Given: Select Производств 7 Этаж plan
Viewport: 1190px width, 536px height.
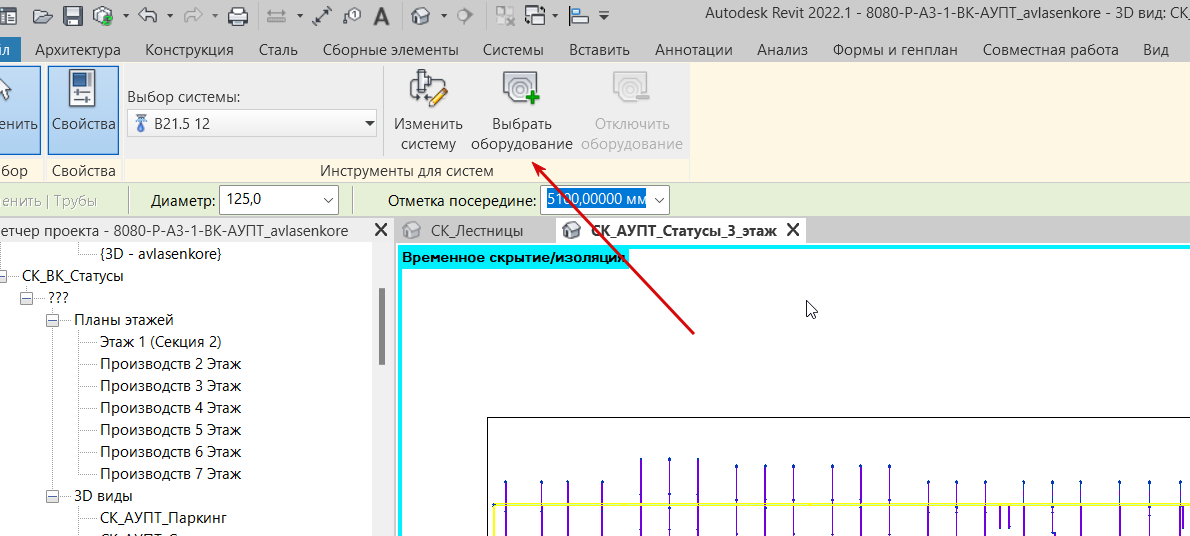Looking at the screenshot, I should tap(171, 474).
